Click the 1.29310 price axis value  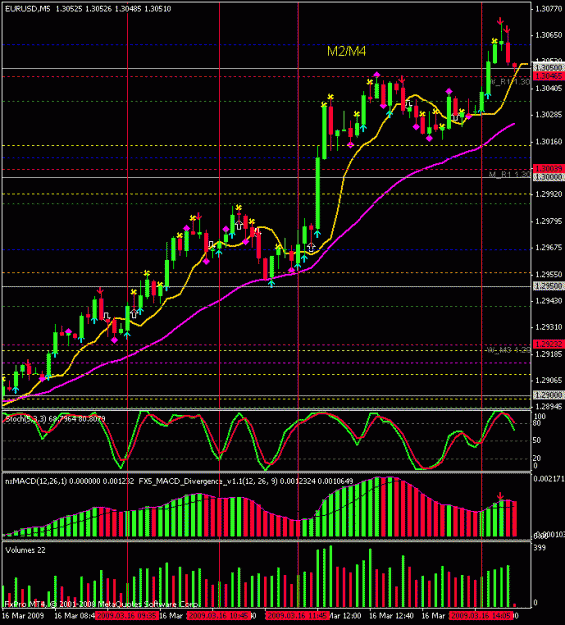[548, 327]
